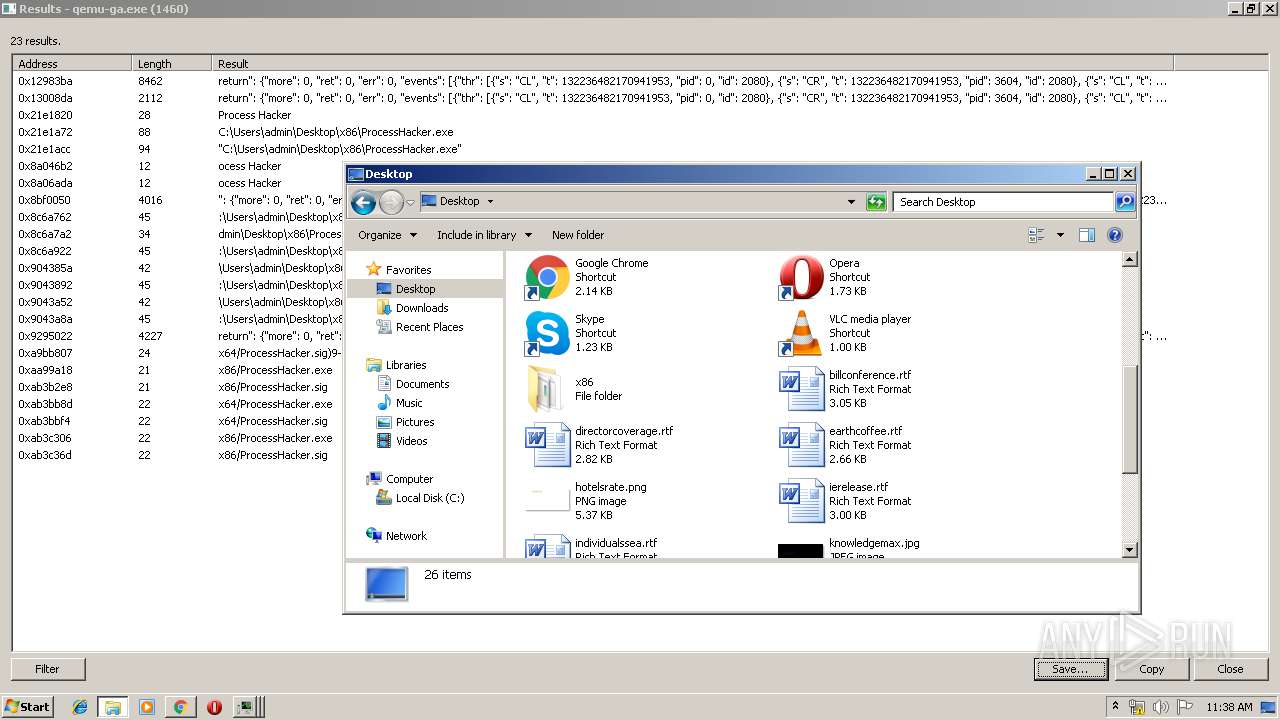Click the green Refresh button in address bar
The height and width of the screenshot is (720, 1280).
[876, 202]
